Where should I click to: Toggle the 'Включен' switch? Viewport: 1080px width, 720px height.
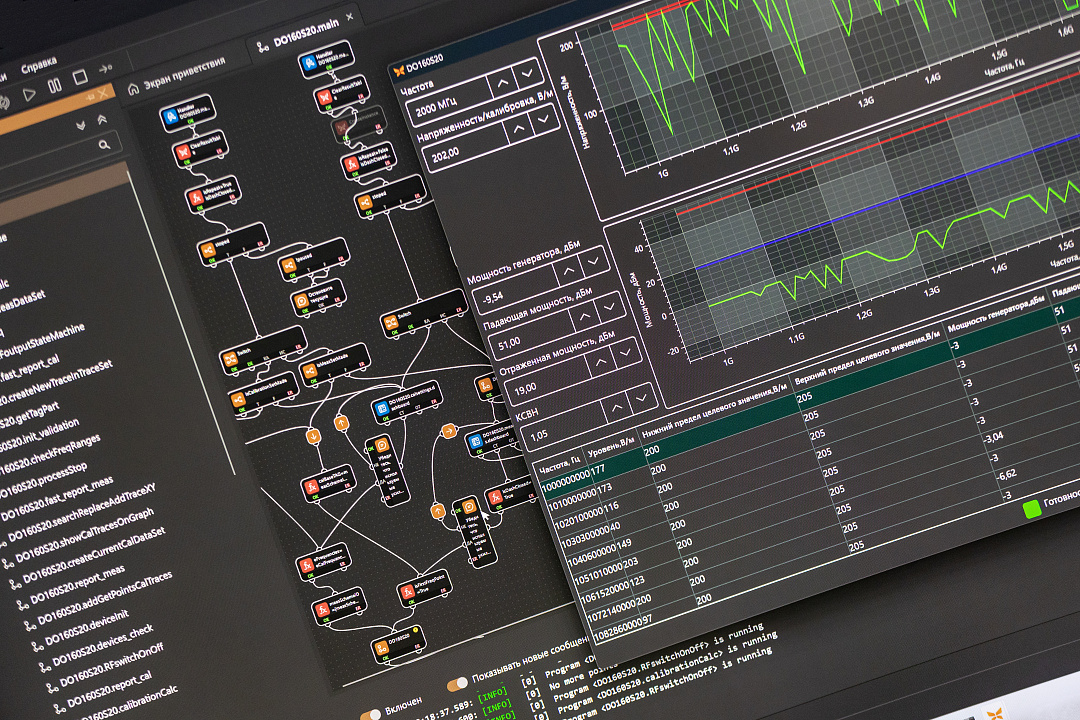tap(371, 714)
